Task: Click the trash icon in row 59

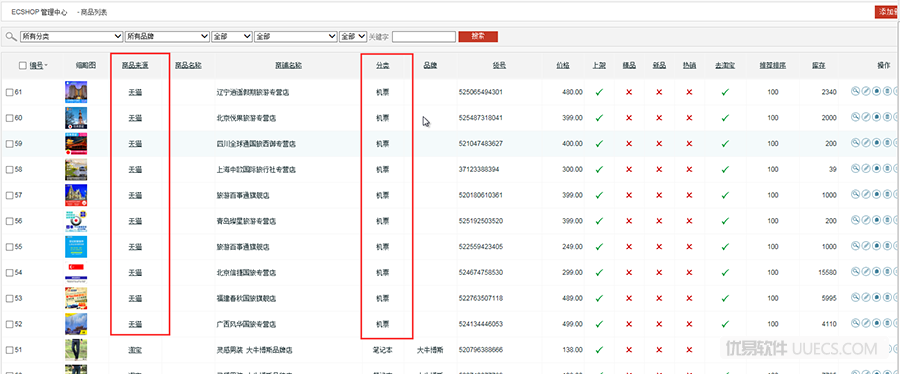Action: (x=887, y=143)
